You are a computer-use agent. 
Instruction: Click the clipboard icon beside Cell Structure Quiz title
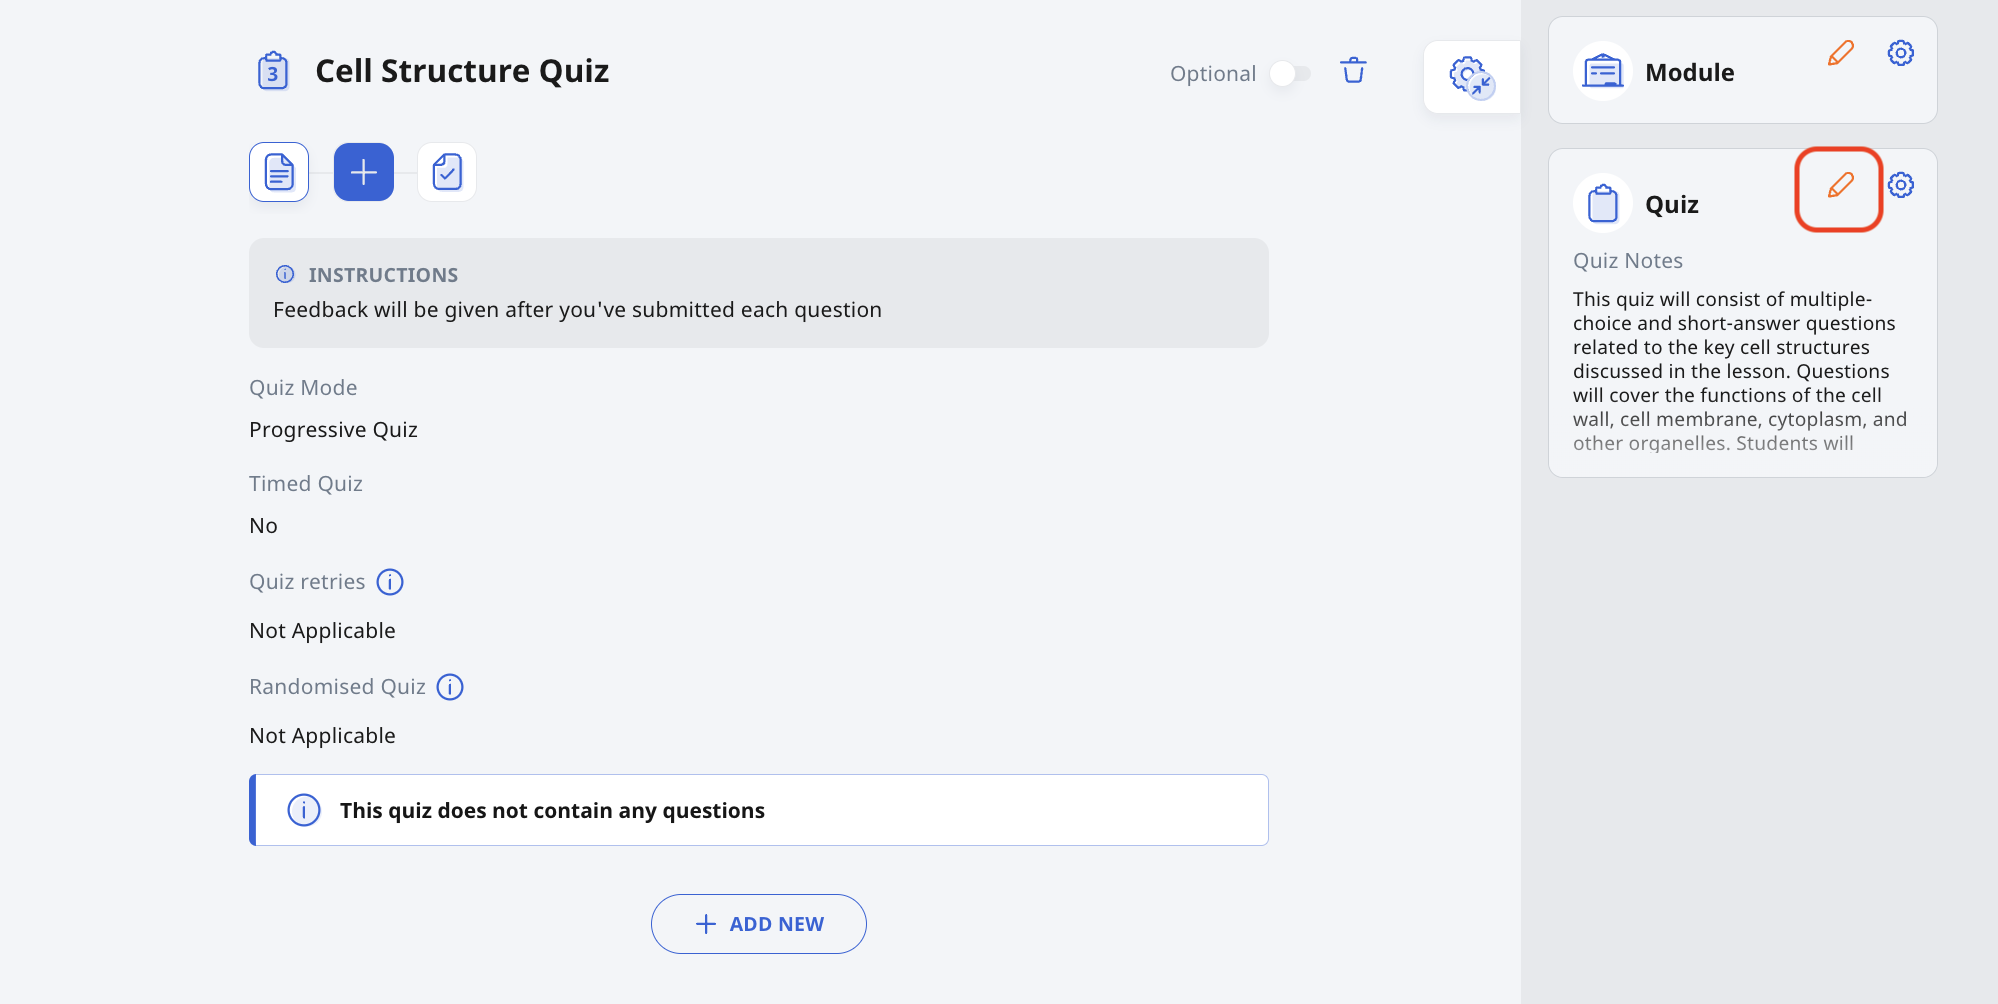click(273, 70)
